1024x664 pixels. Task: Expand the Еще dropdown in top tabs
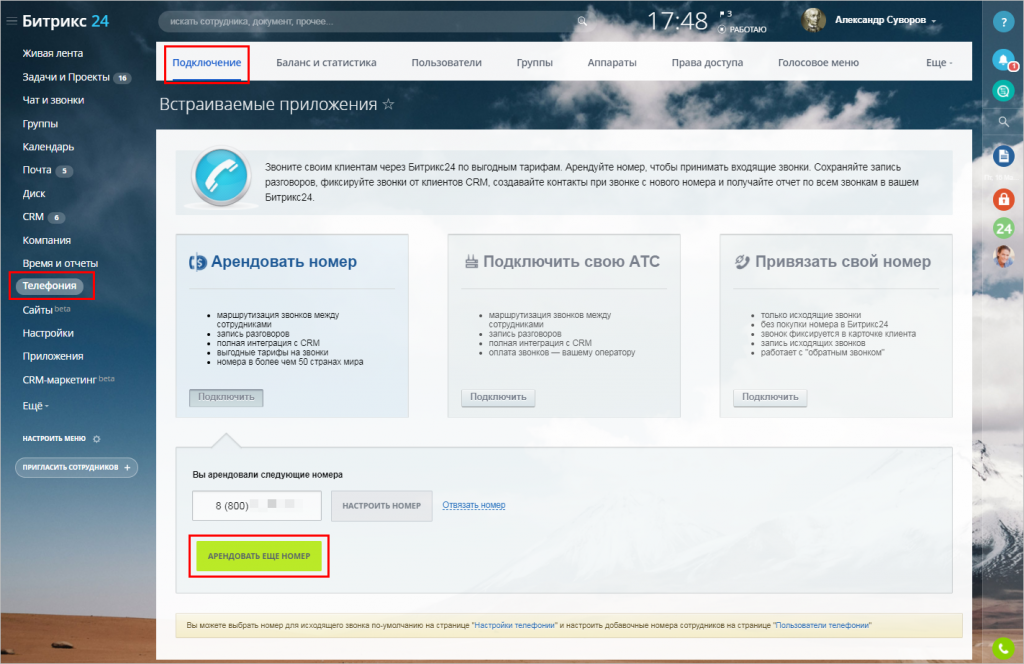pos(939,63)
